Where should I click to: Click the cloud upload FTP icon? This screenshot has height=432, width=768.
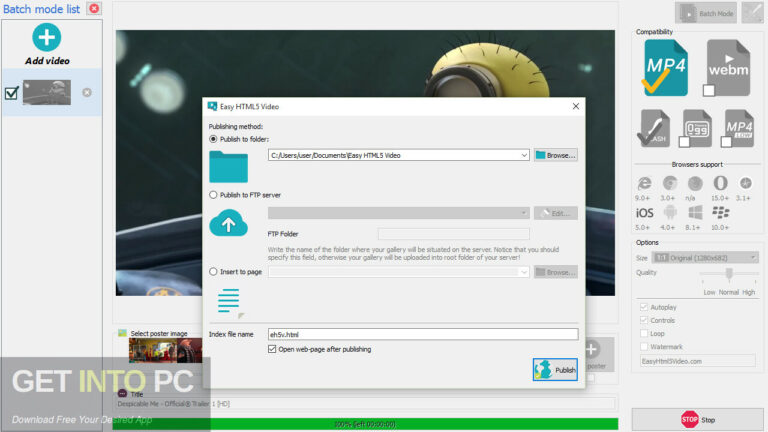coord(228,223)
